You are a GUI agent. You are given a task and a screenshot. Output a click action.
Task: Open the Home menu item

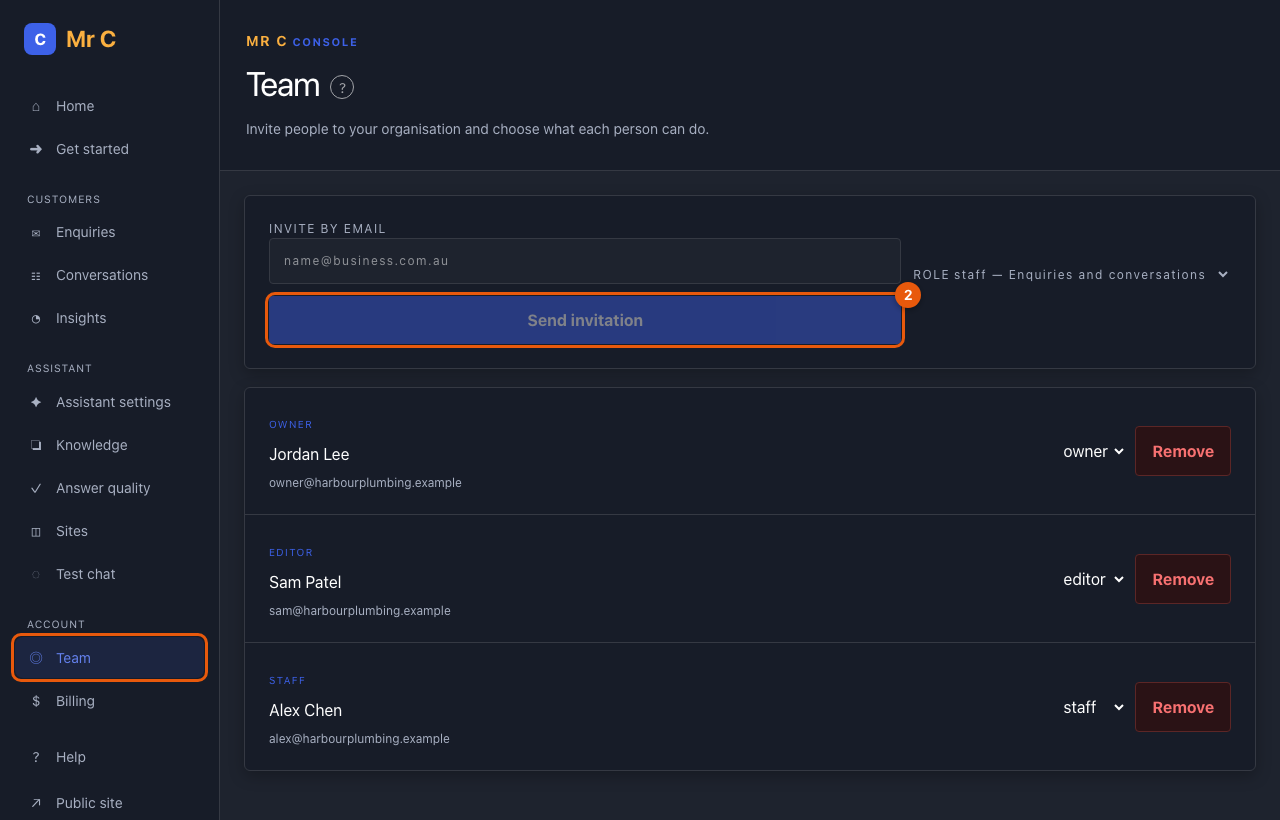110,106
